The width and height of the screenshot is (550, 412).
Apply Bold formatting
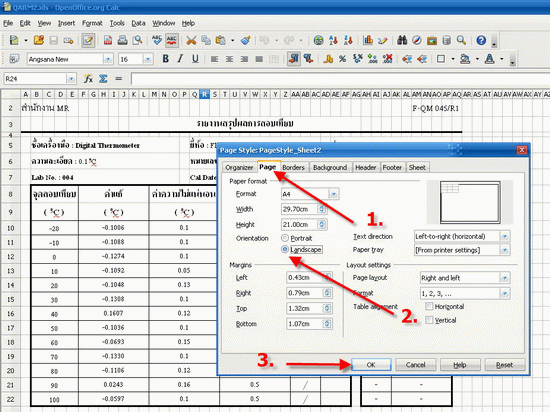click(166, 59)
